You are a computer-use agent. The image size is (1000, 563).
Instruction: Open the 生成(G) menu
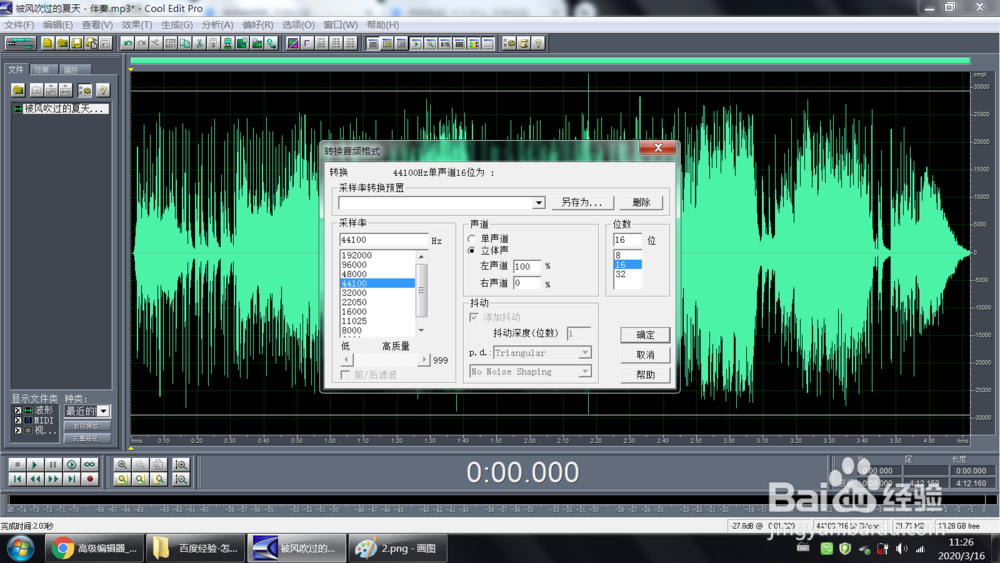click(177, 25)
